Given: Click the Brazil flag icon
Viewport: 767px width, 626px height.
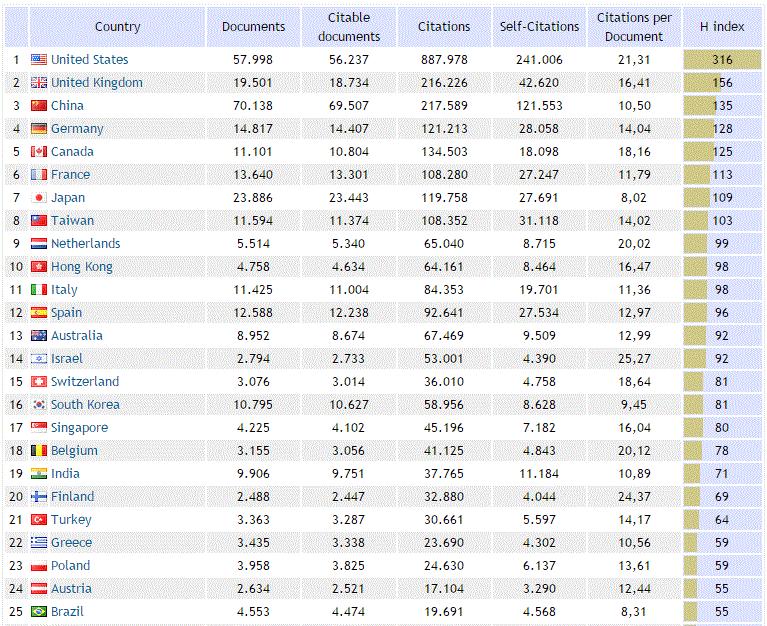Looking at the screenshot, I should (39, 612).
